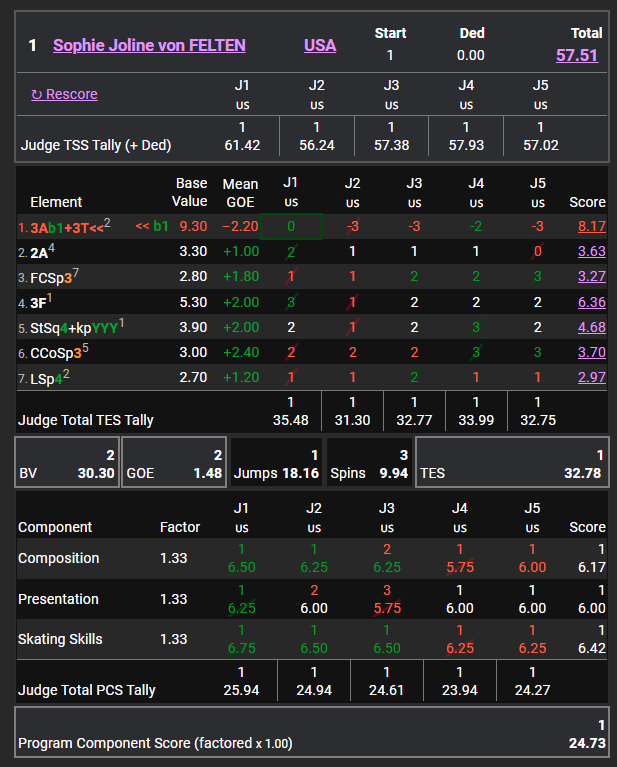Select the Spins 9.94 summary box
617x767 pixels.
click(369, 463)
